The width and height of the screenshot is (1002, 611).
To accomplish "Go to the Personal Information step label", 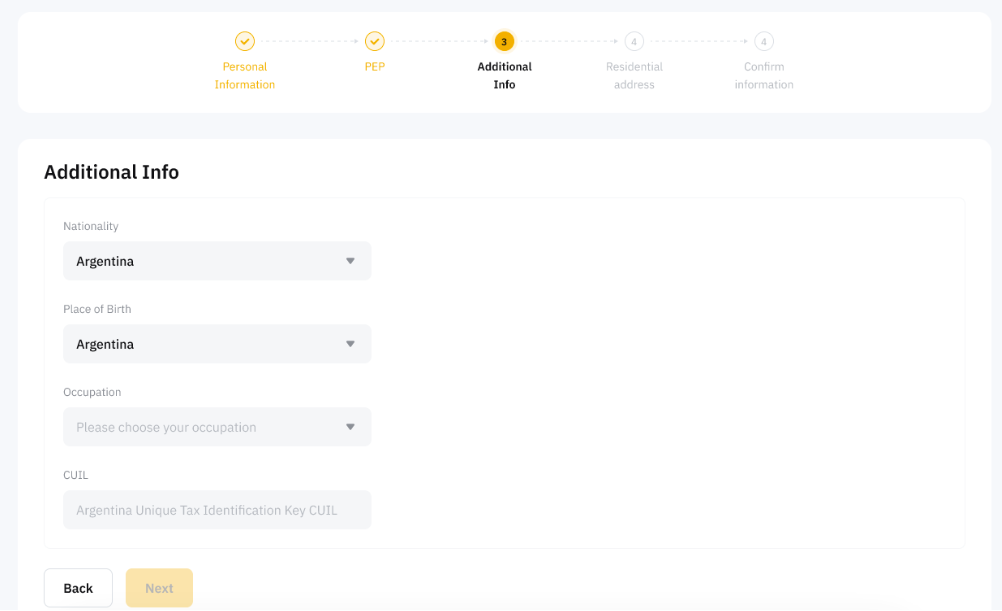I will pyautogui.click(x=245, y=76).
